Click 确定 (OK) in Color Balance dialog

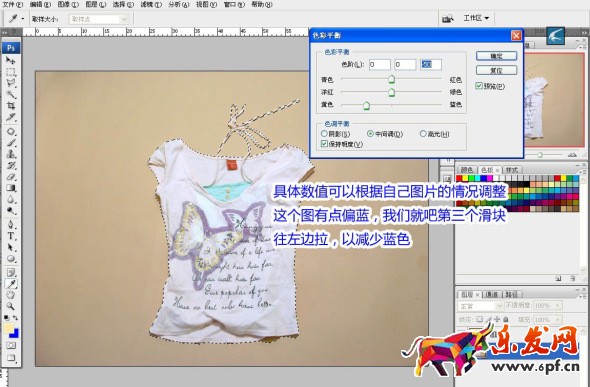[x=496, y=56]
